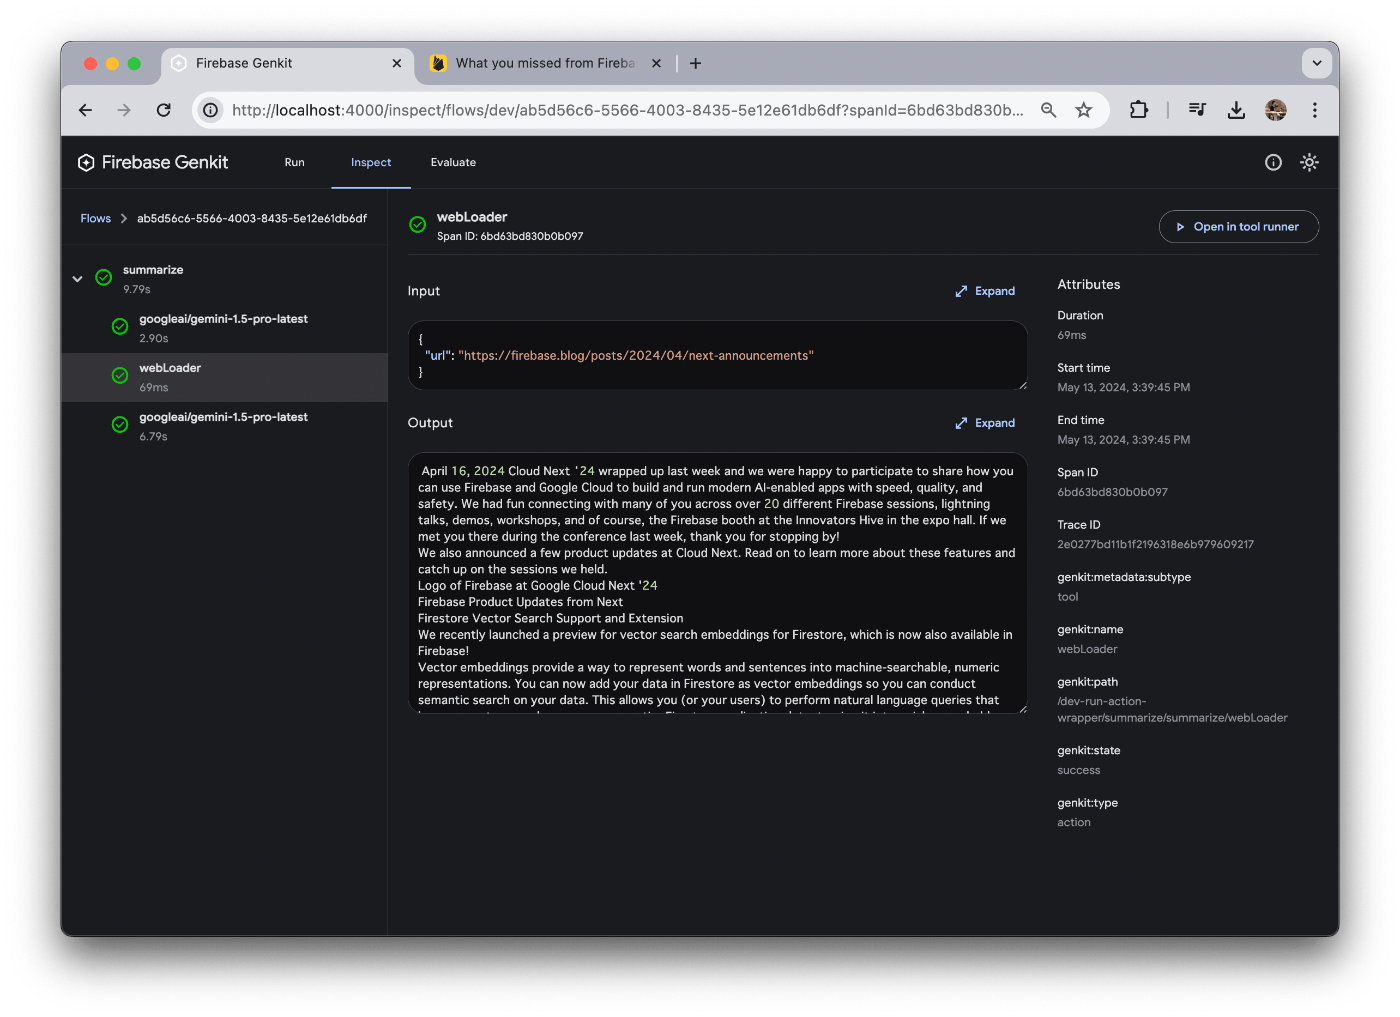Go to the Inspect tab
The width and height of the screenshot is (1400, 1017).
click(x=371, y=162)
